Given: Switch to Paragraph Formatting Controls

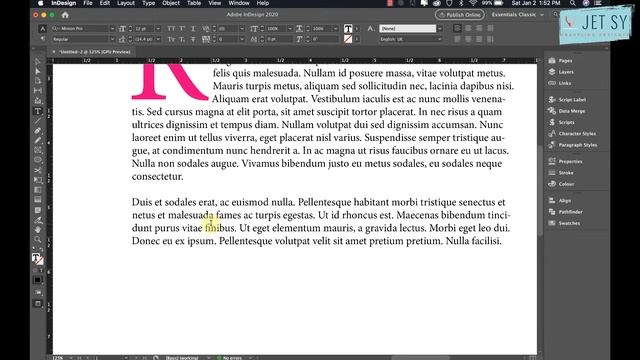Looking at the screenshot, I should click(42, 39).
